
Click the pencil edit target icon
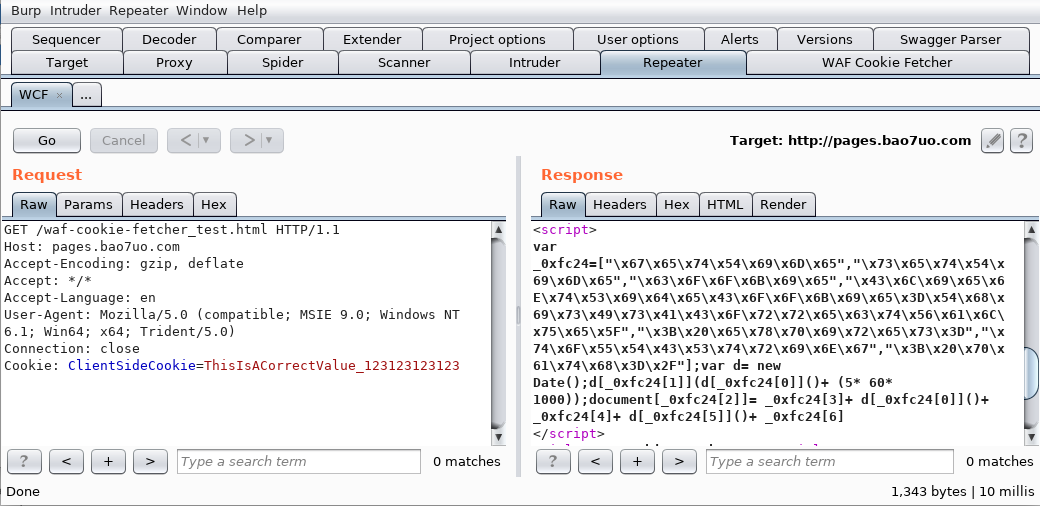tap(993, 141)
